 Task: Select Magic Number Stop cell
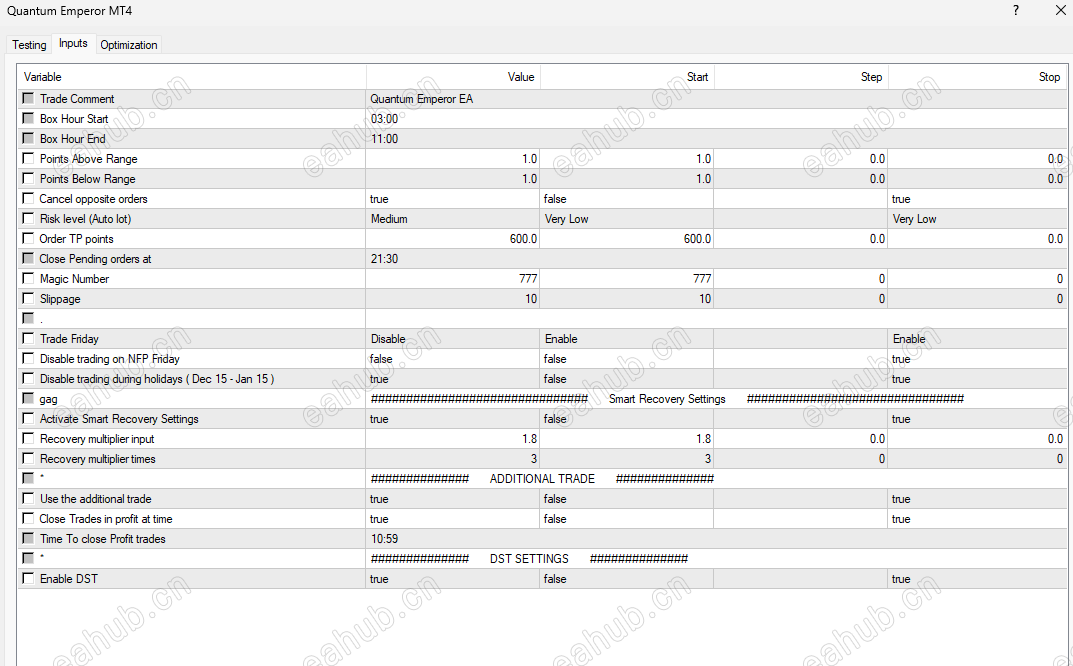[977, 279]
